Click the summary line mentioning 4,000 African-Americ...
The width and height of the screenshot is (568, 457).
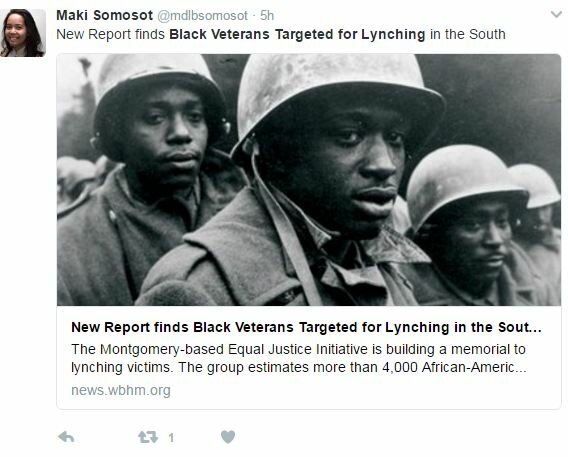[299, 367]
